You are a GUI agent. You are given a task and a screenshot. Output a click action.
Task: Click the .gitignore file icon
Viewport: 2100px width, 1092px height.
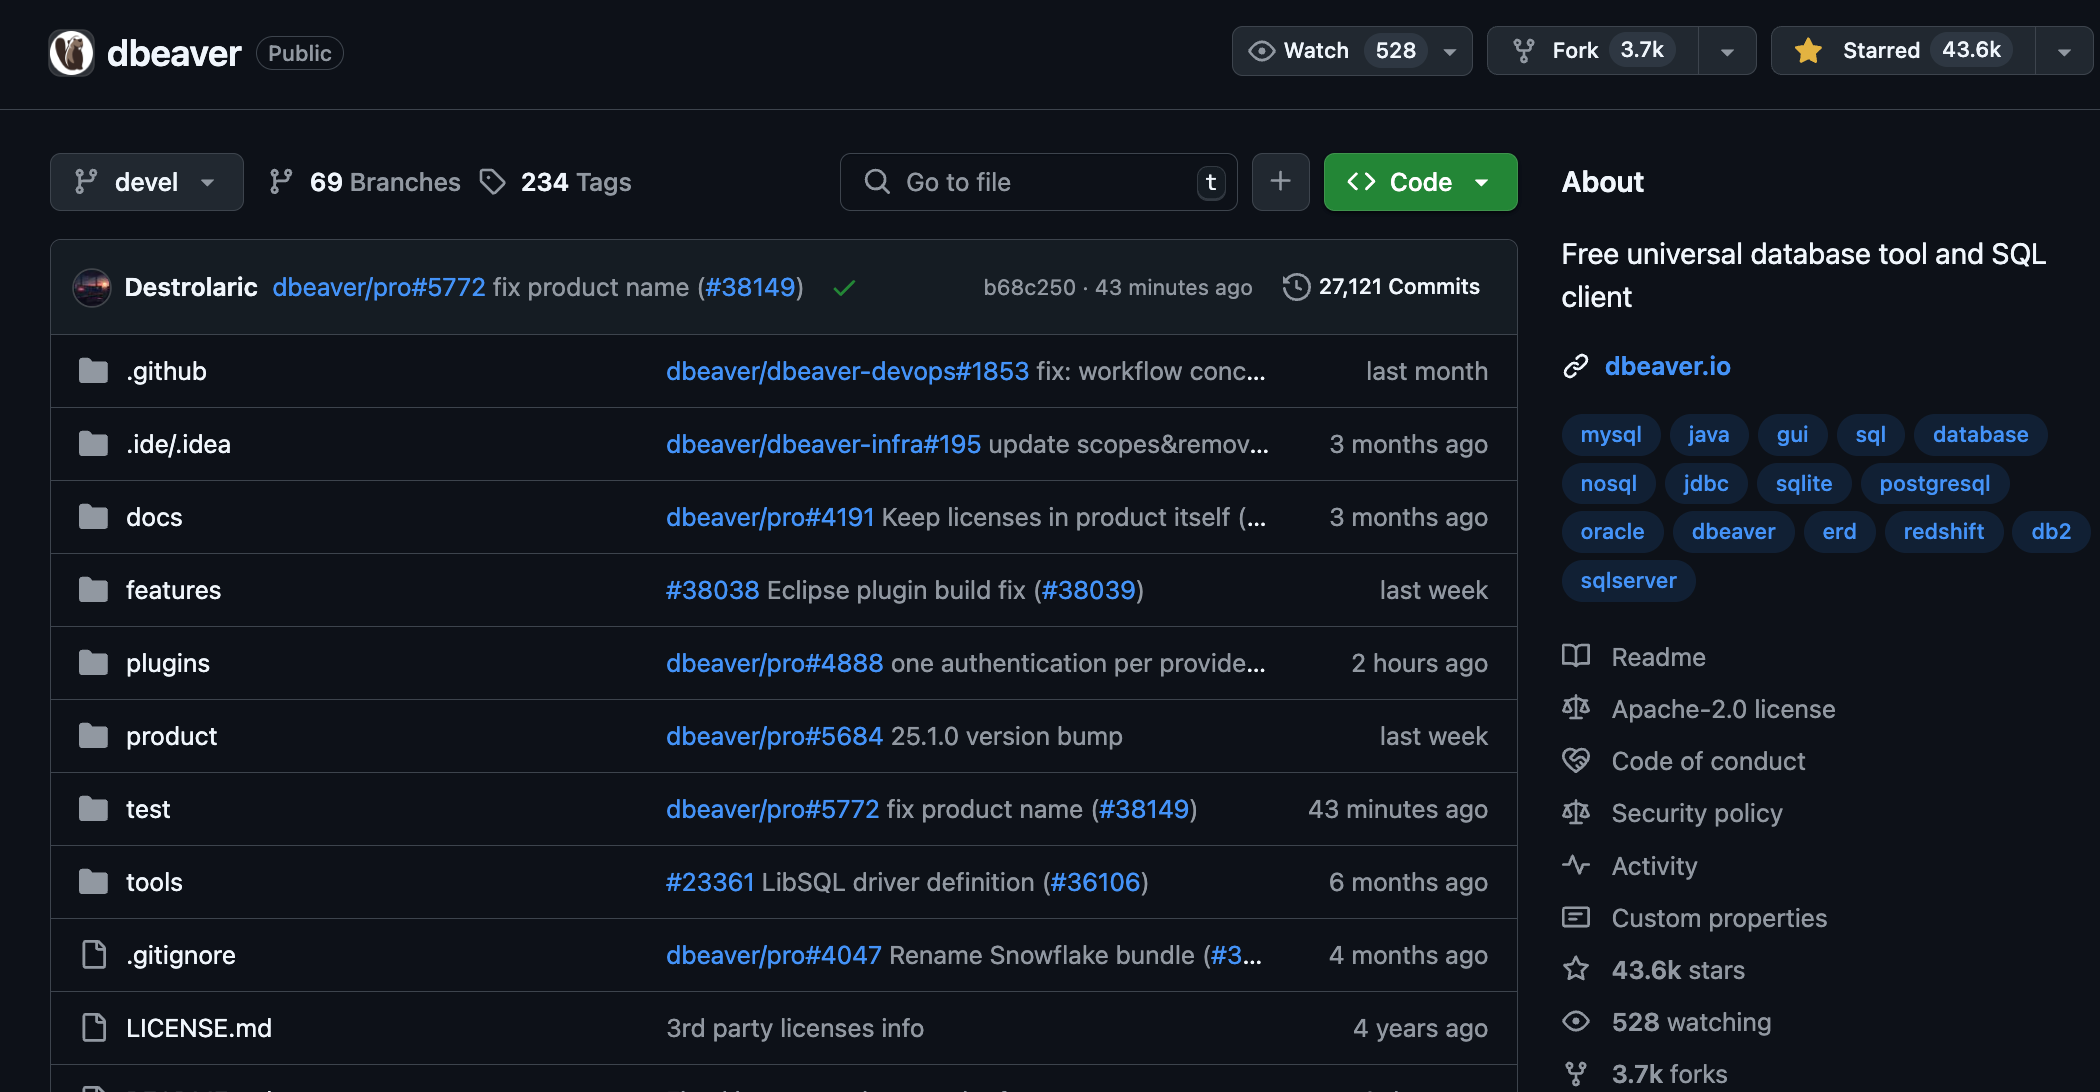point(94,955)
